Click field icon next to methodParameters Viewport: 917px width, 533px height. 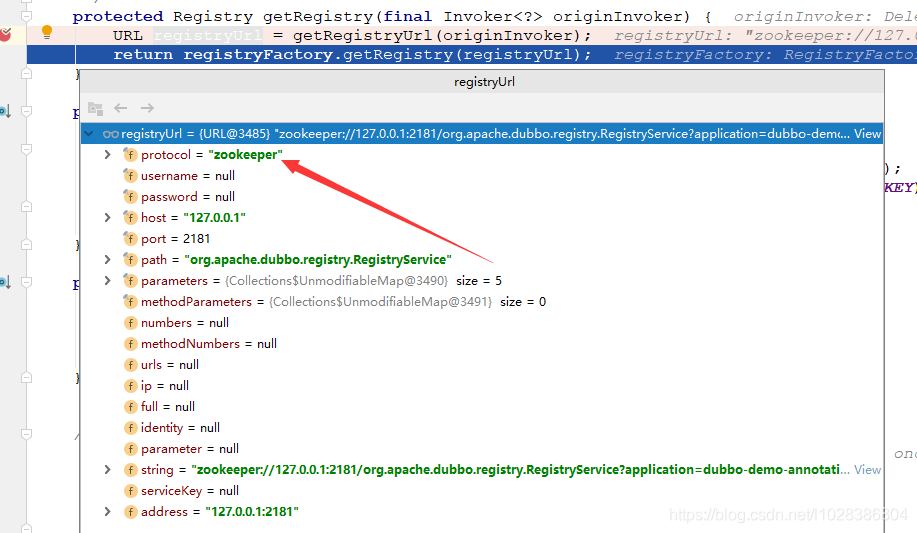coord(130,302)
